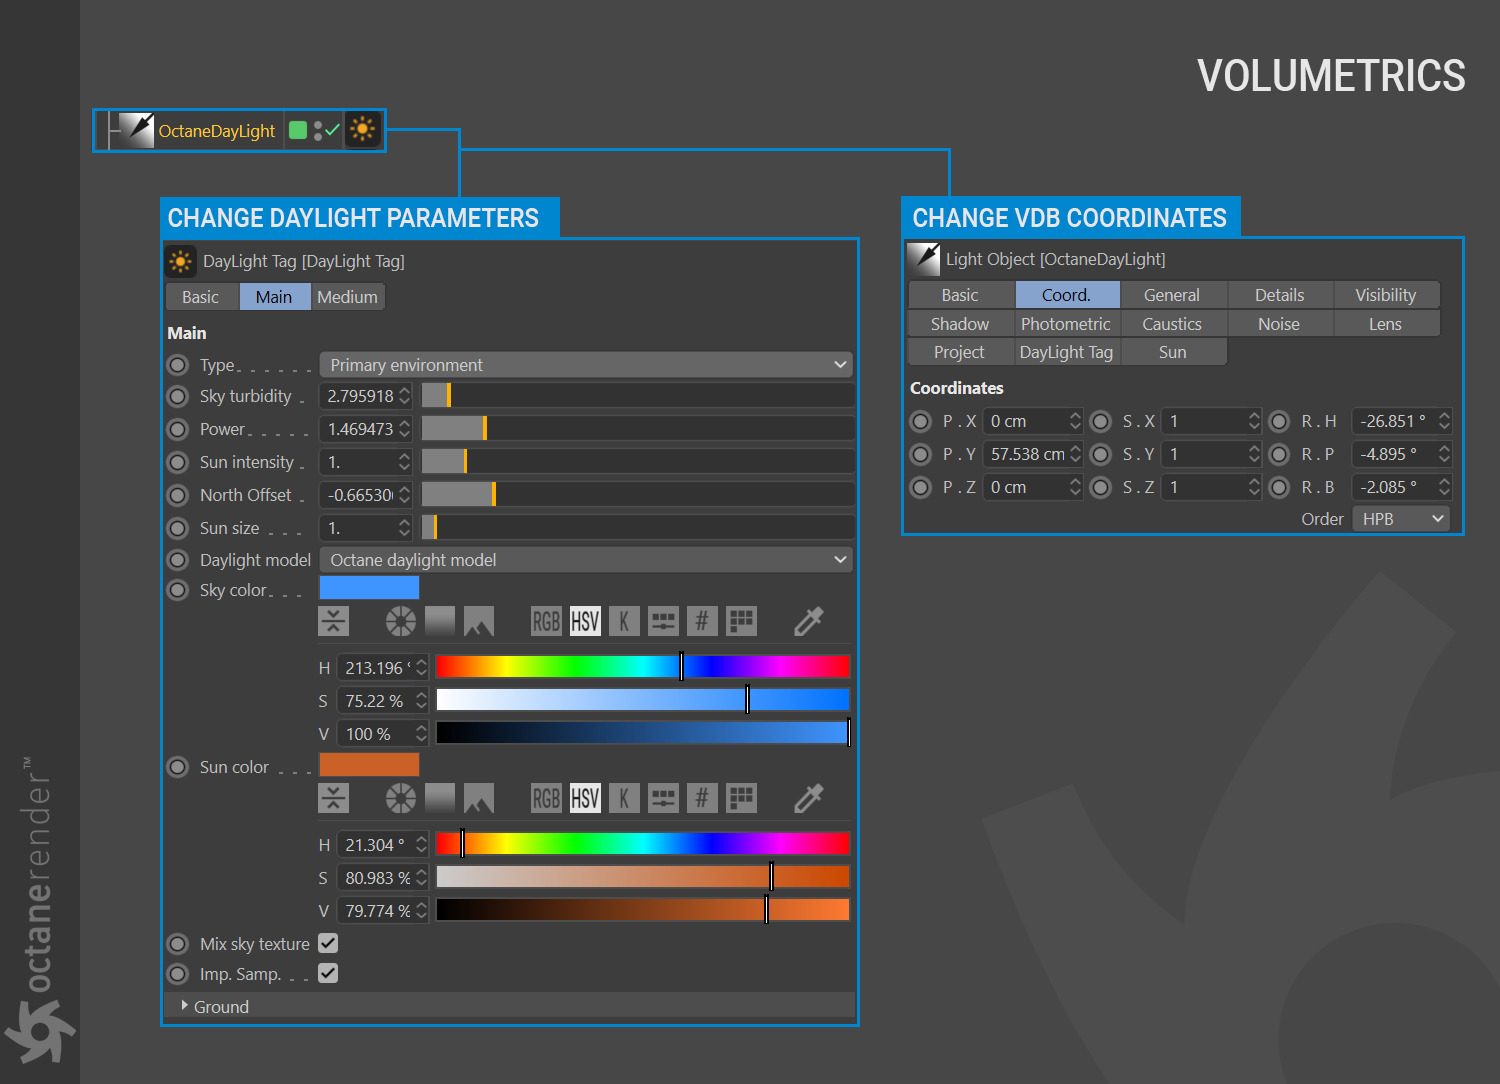Show hex (#) mode for Sun color

(x=702, y=798)
